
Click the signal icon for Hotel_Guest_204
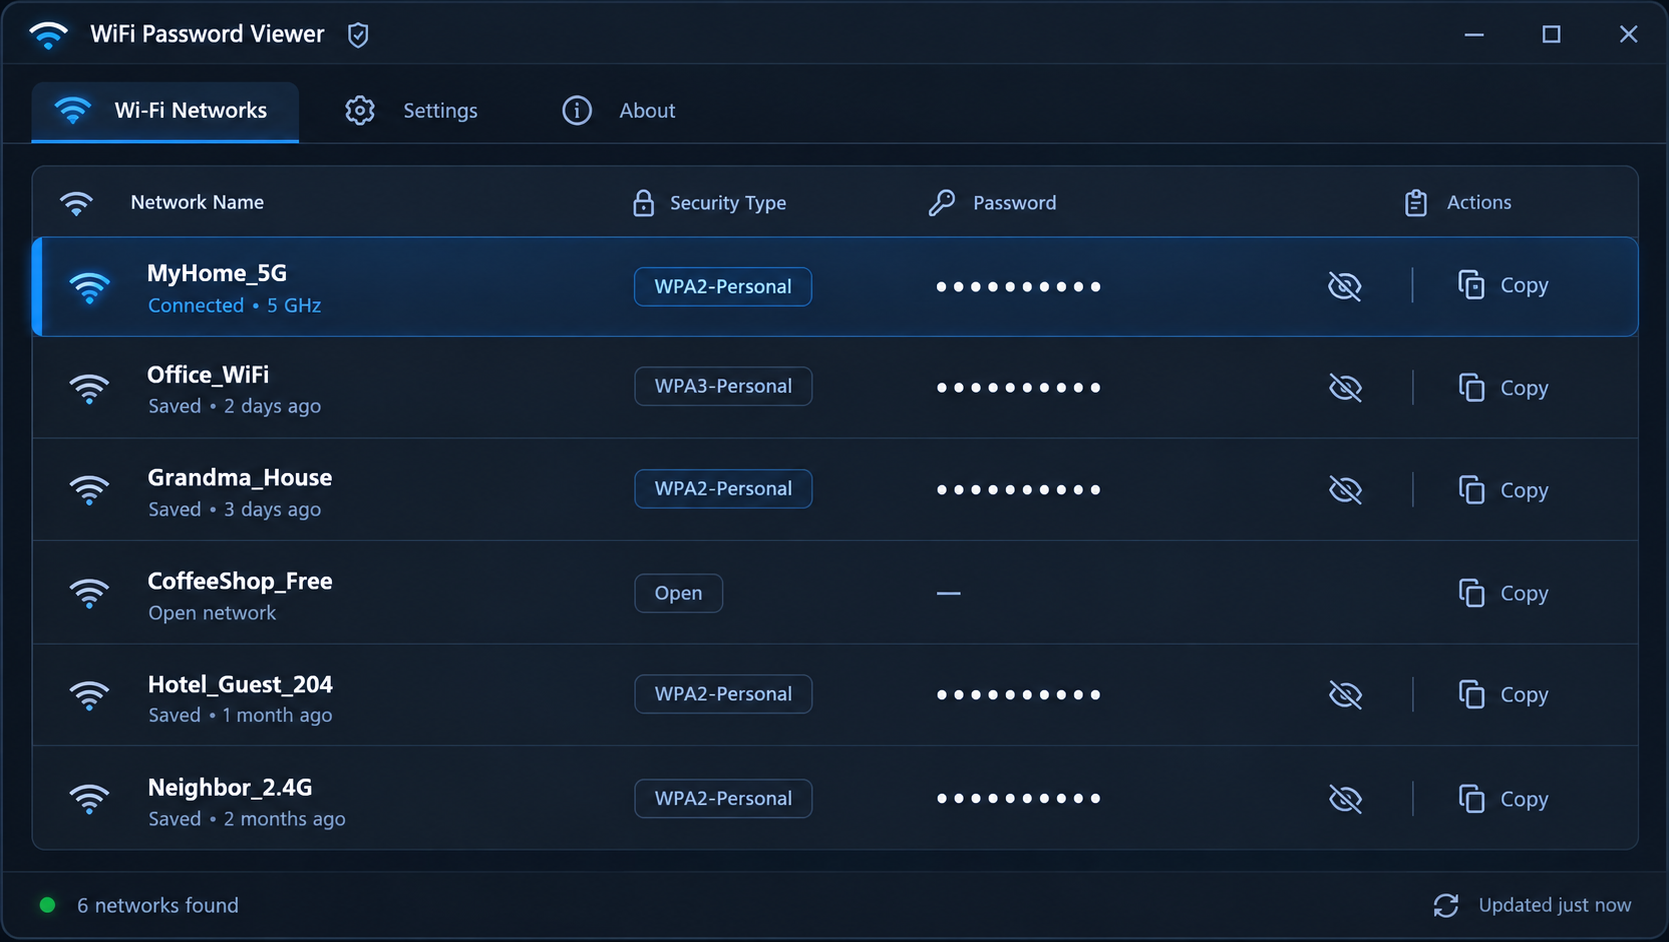(89, 695)
